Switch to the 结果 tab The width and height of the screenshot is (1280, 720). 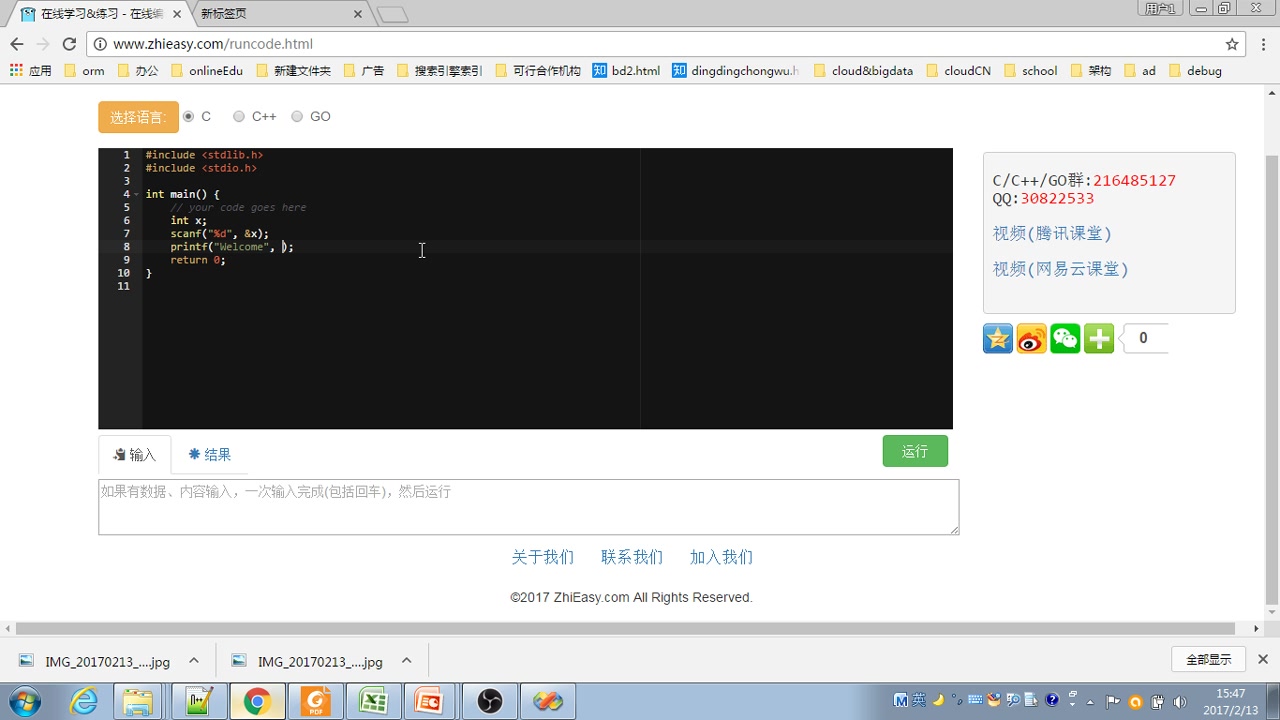(x=210, y=455)
